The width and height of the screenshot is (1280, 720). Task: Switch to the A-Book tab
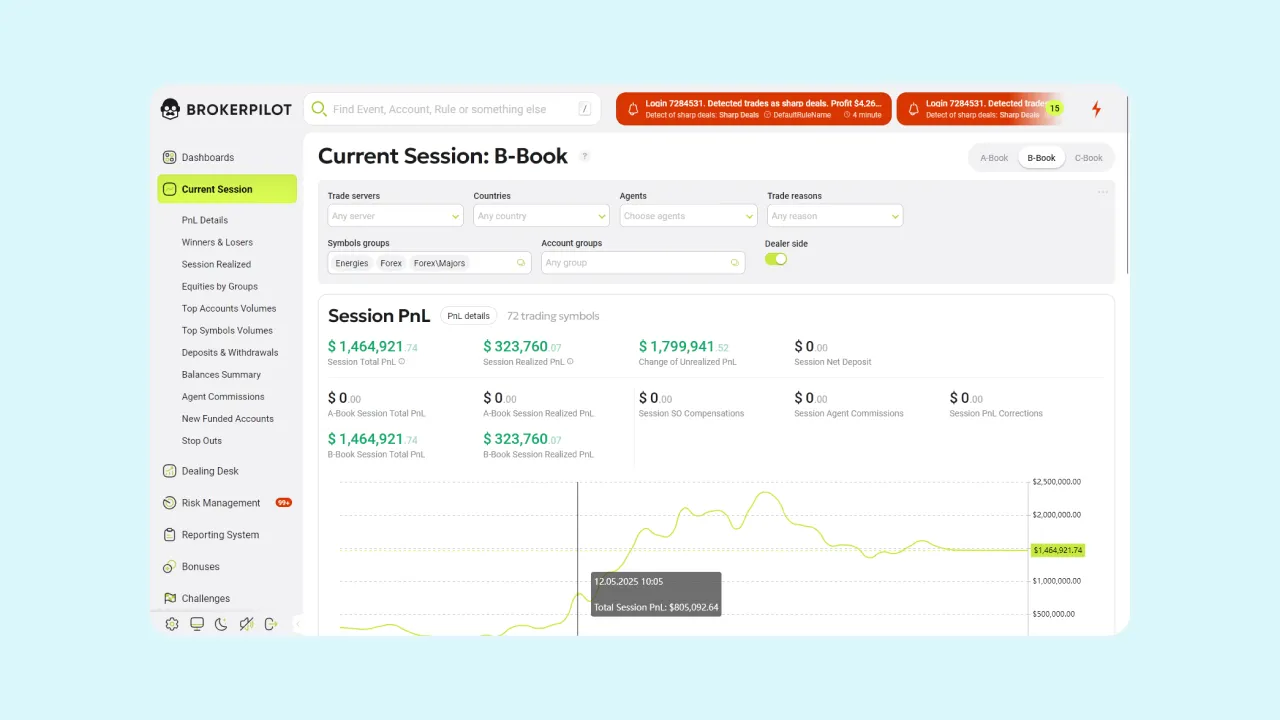[x=994, y=158]
